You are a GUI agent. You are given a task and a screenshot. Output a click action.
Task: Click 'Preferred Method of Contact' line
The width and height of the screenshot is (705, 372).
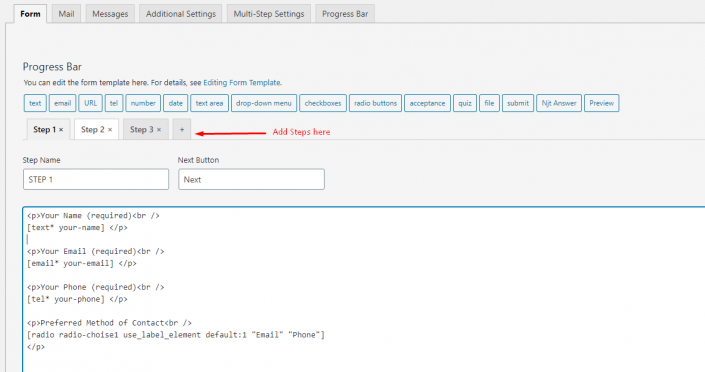point(109,323)
